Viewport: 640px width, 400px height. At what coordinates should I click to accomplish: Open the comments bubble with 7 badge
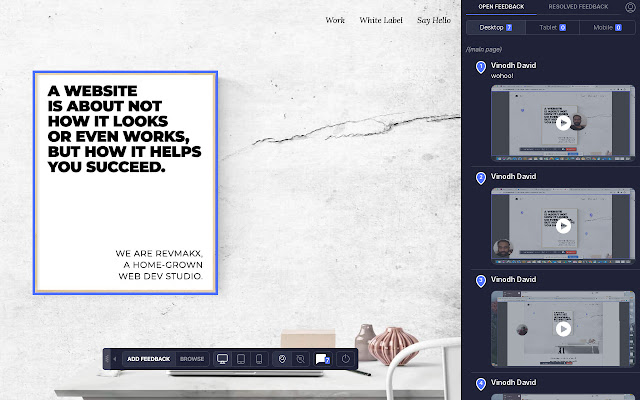point(322,359)
